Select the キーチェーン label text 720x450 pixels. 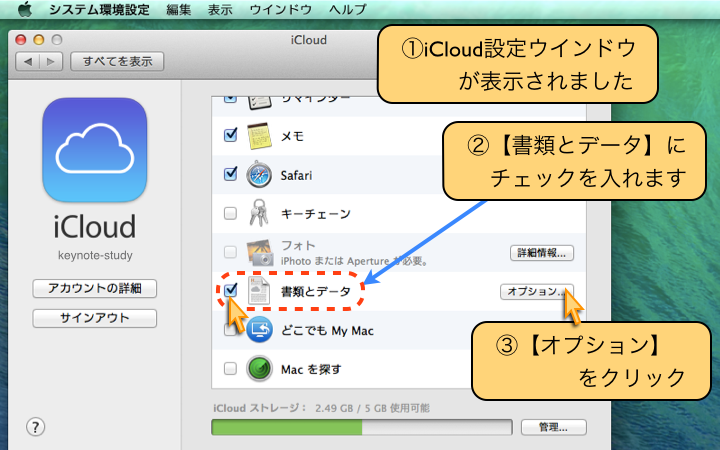[315, 214]
